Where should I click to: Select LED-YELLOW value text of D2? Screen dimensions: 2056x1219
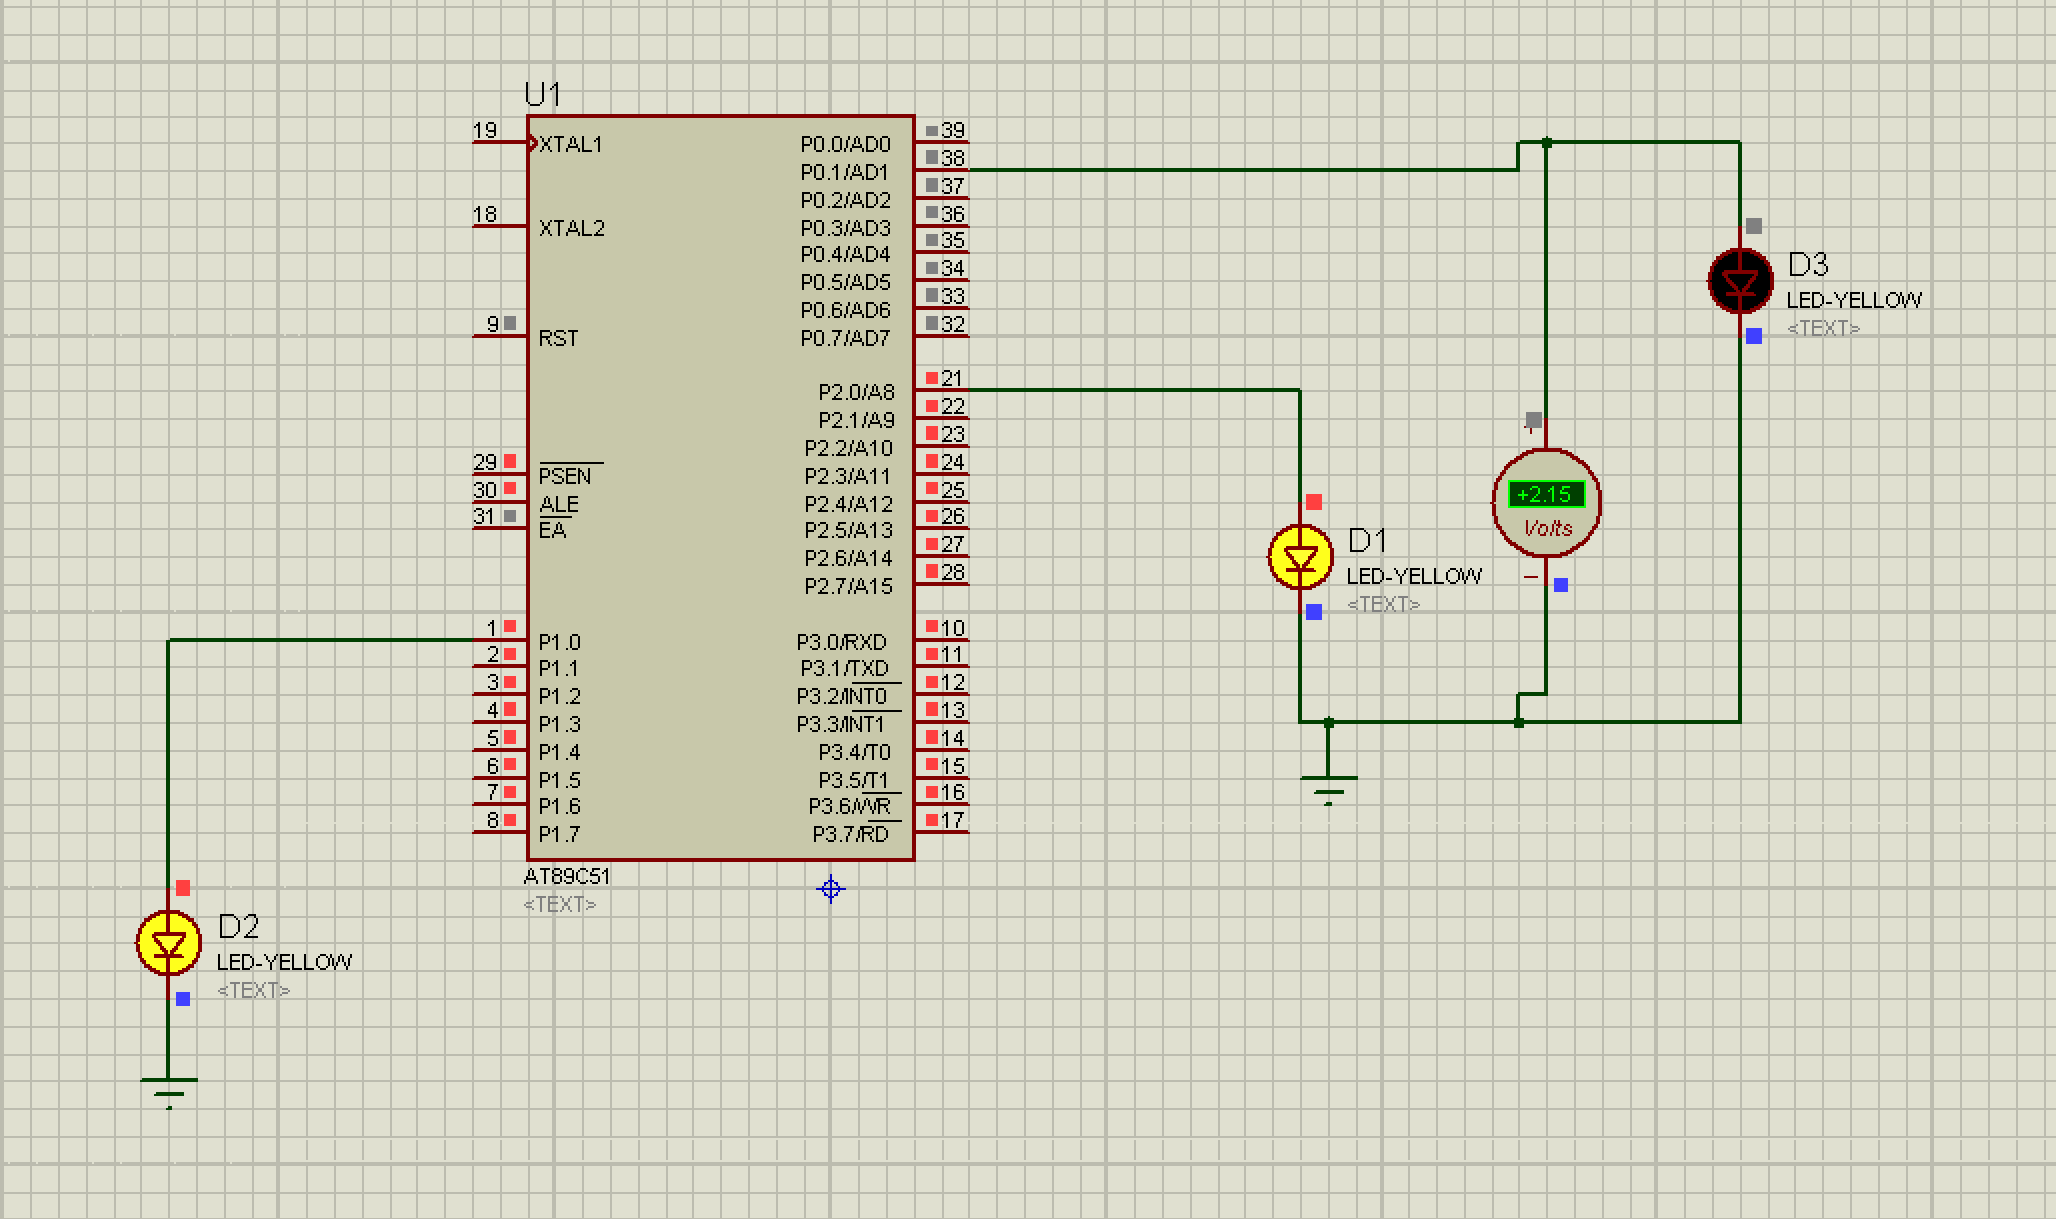click(284, 962)
